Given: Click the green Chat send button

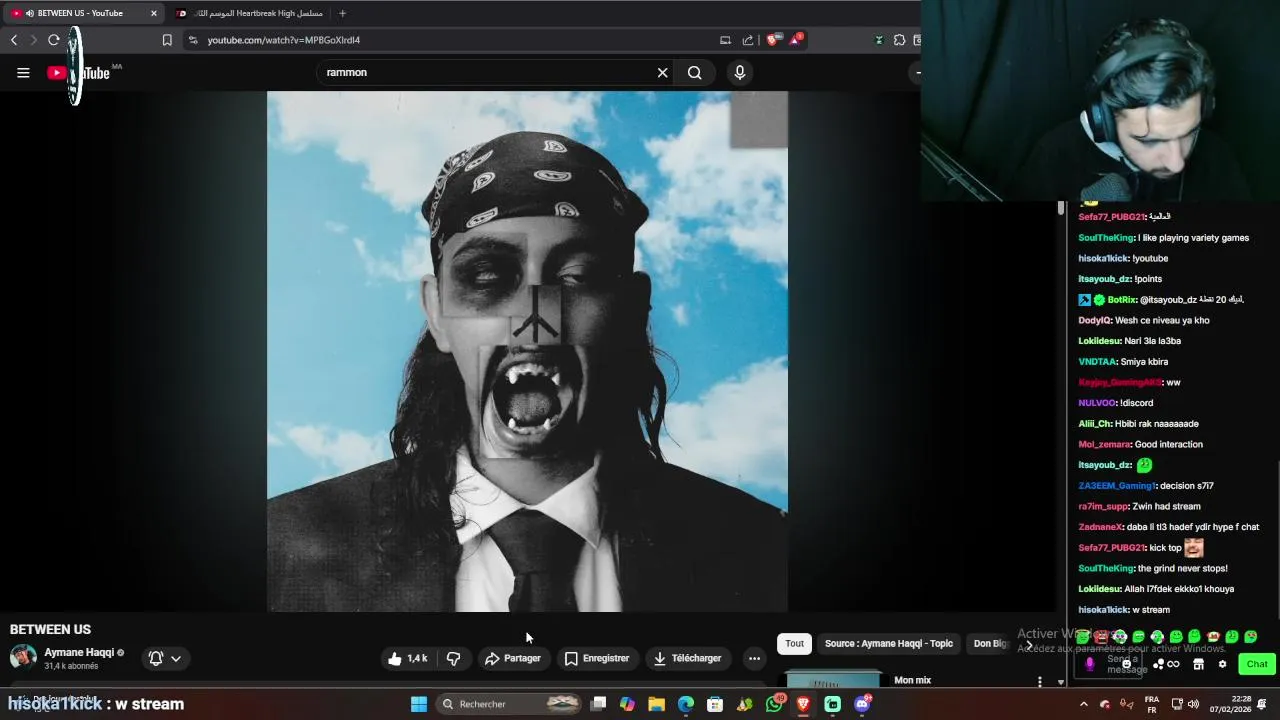Looking at the screenshot, I should coord(1257,664).
